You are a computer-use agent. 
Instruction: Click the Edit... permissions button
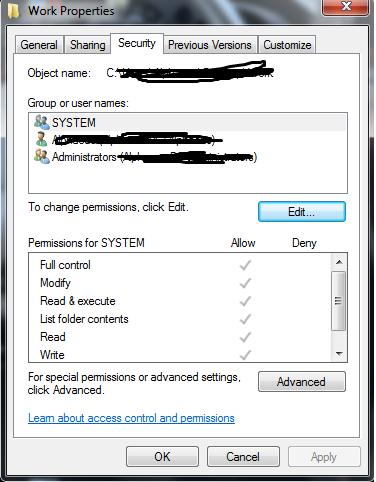302,212
